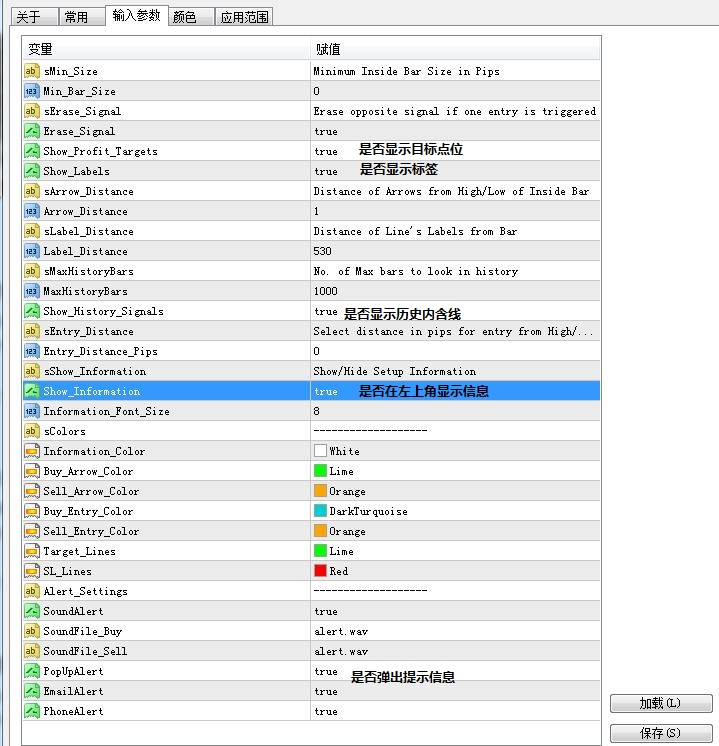
Task: Click the color icon beside SL_Lines
Action: point(31,571)
